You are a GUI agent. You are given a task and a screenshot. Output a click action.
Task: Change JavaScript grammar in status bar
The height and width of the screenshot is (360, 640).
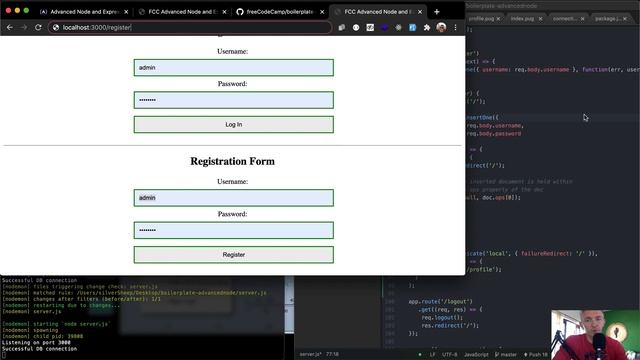click(x=476, y=355)
